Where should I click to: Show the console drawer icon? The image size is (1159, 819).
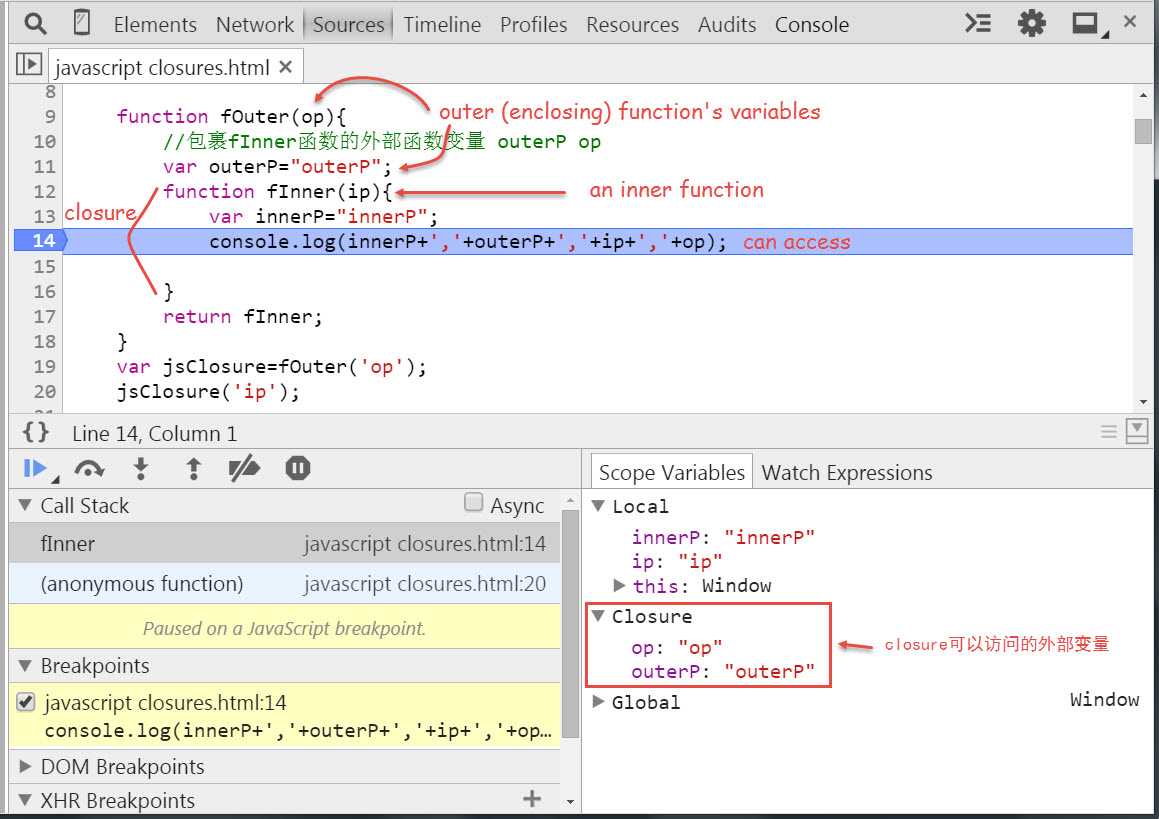pyautogui.click(x=977, y=24)
